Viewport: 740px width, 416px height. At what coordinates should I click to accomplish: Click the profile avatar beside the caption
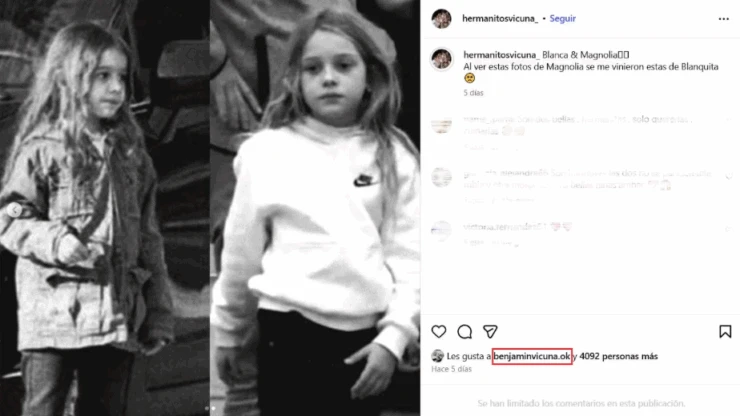coord(441,59)
